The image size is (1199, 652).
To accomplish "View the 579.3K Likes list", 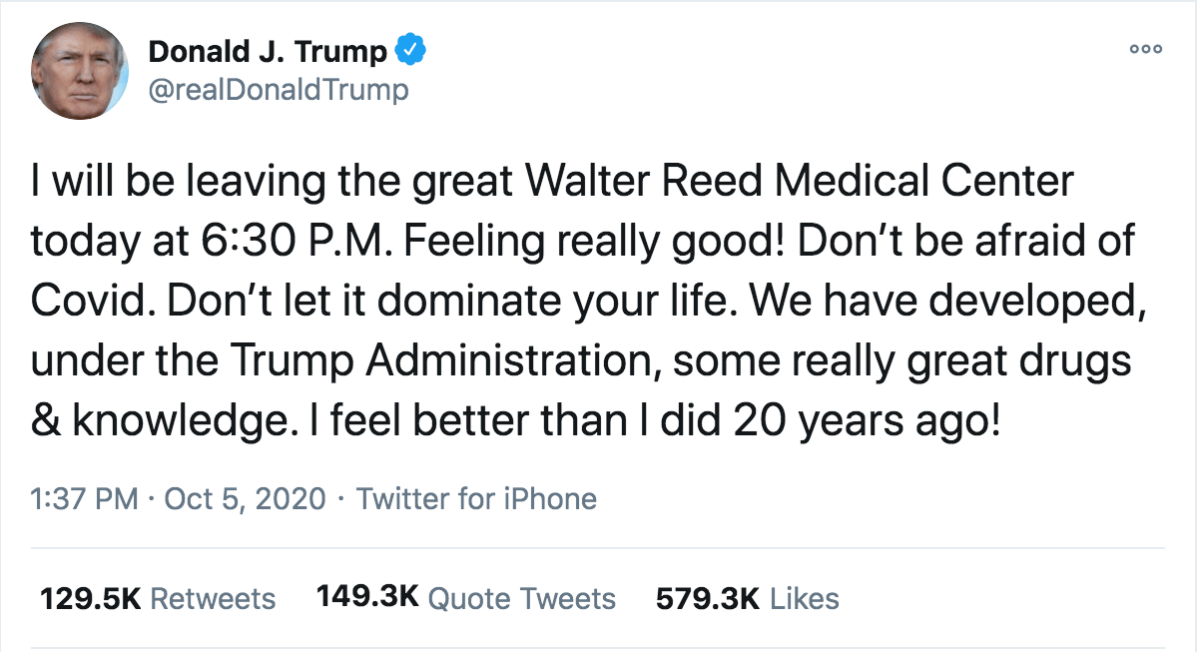I will pos(747,598).
